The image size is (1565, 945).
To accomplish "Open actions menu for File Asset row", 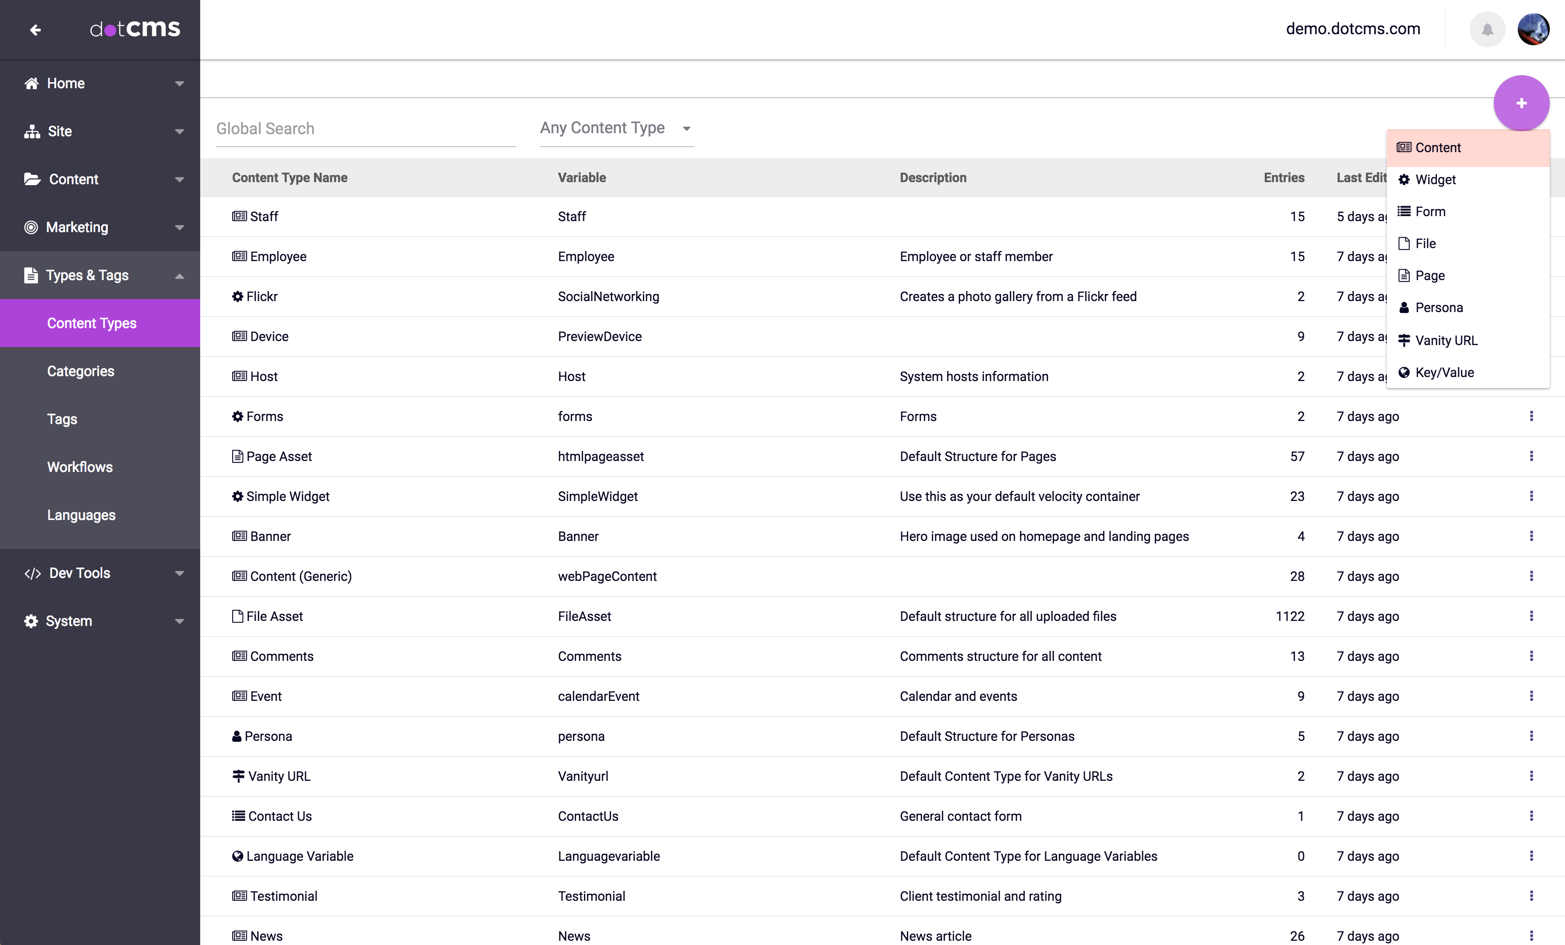I will [x=1531, y=616].
